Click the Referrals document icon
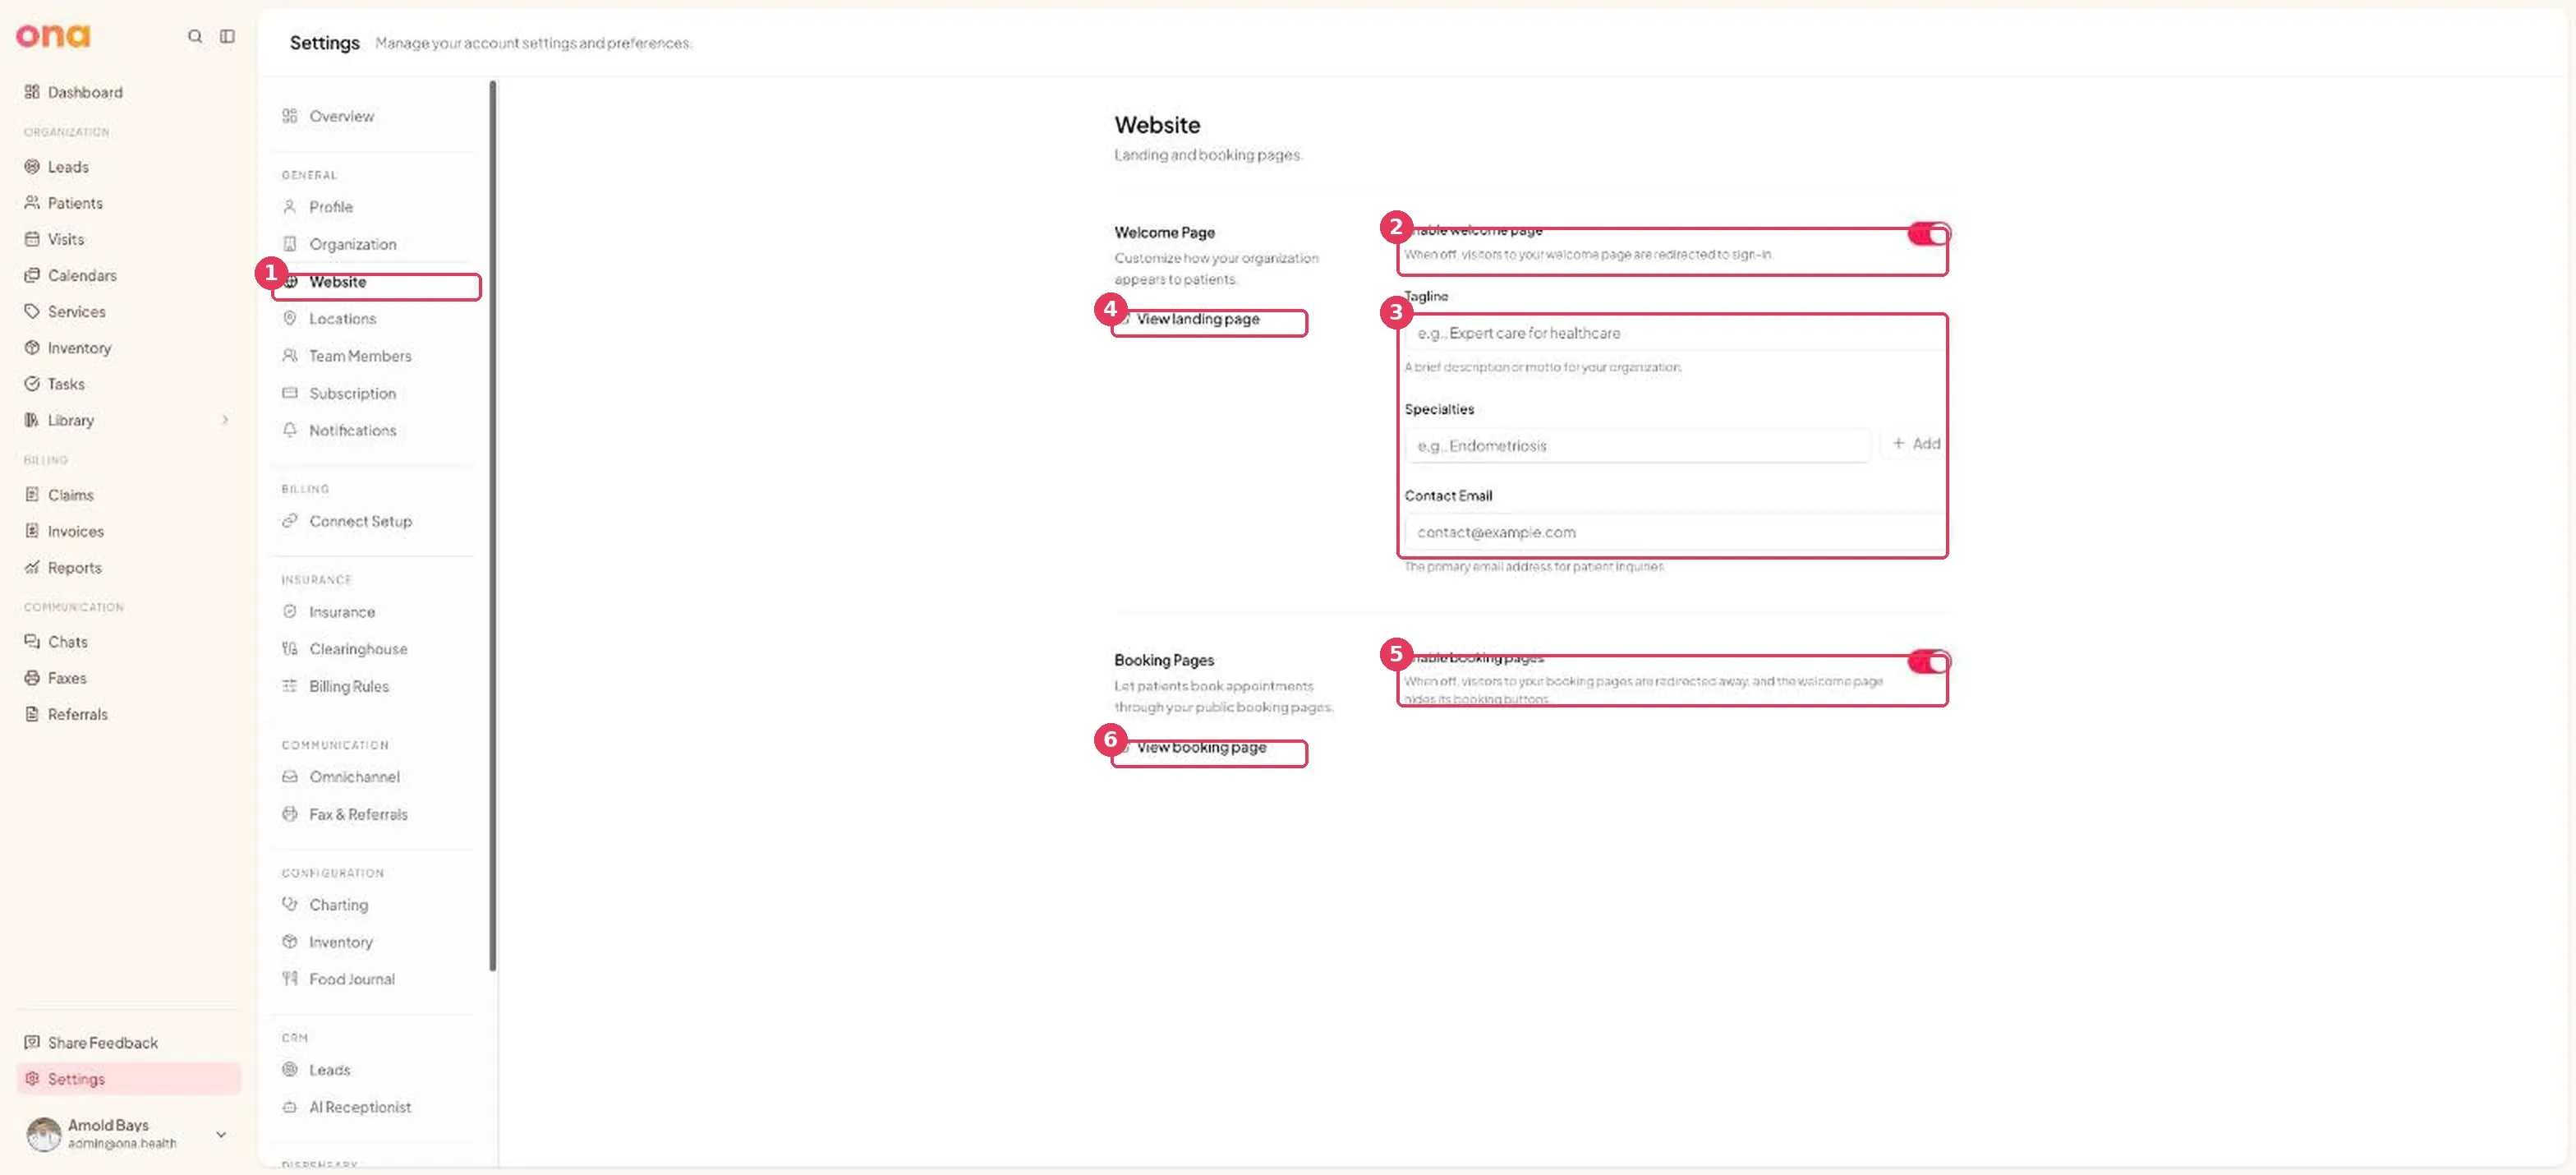The height and width of the screenshot is (1175, 2576). (x=32, y=714)
